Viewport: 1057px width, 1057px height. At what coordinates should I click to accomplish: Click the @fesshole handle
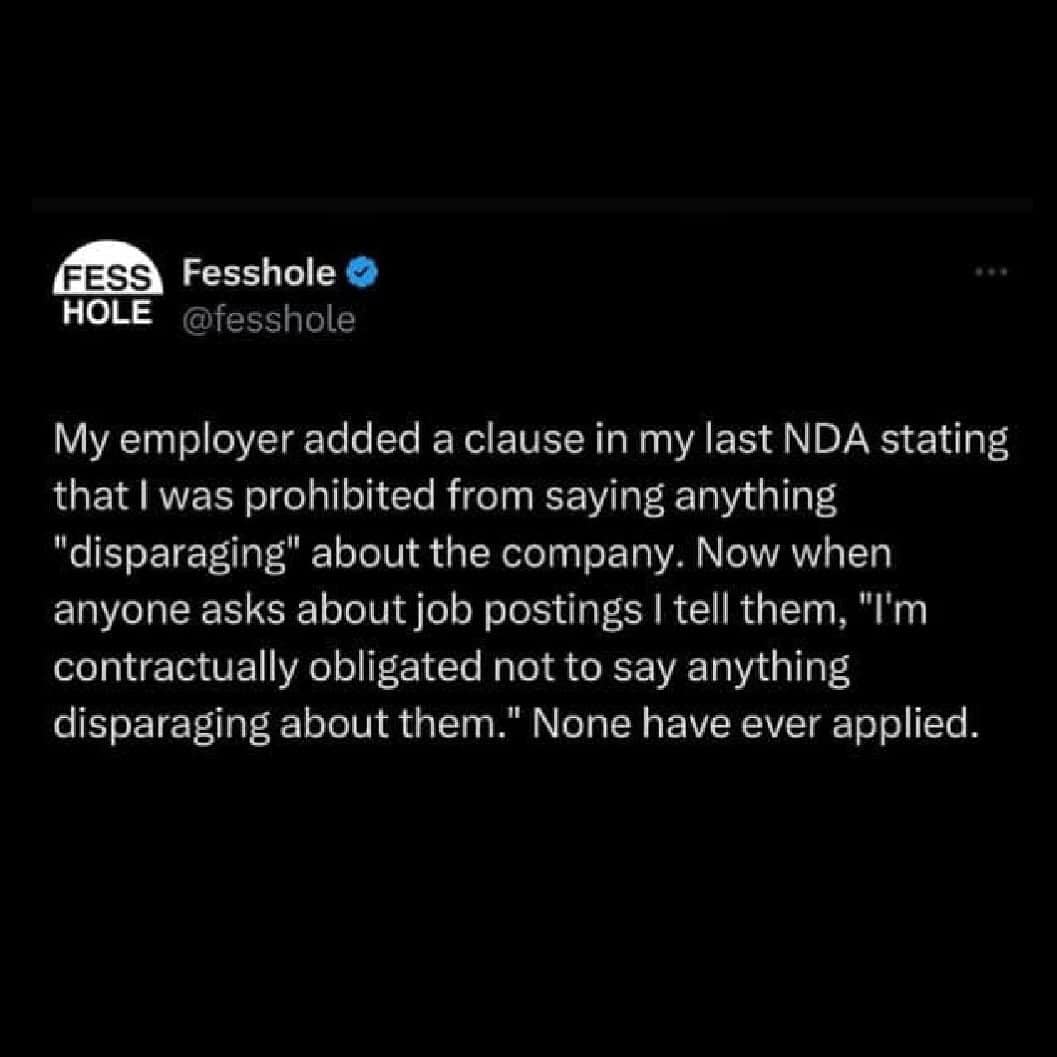[x=269, y=319]
